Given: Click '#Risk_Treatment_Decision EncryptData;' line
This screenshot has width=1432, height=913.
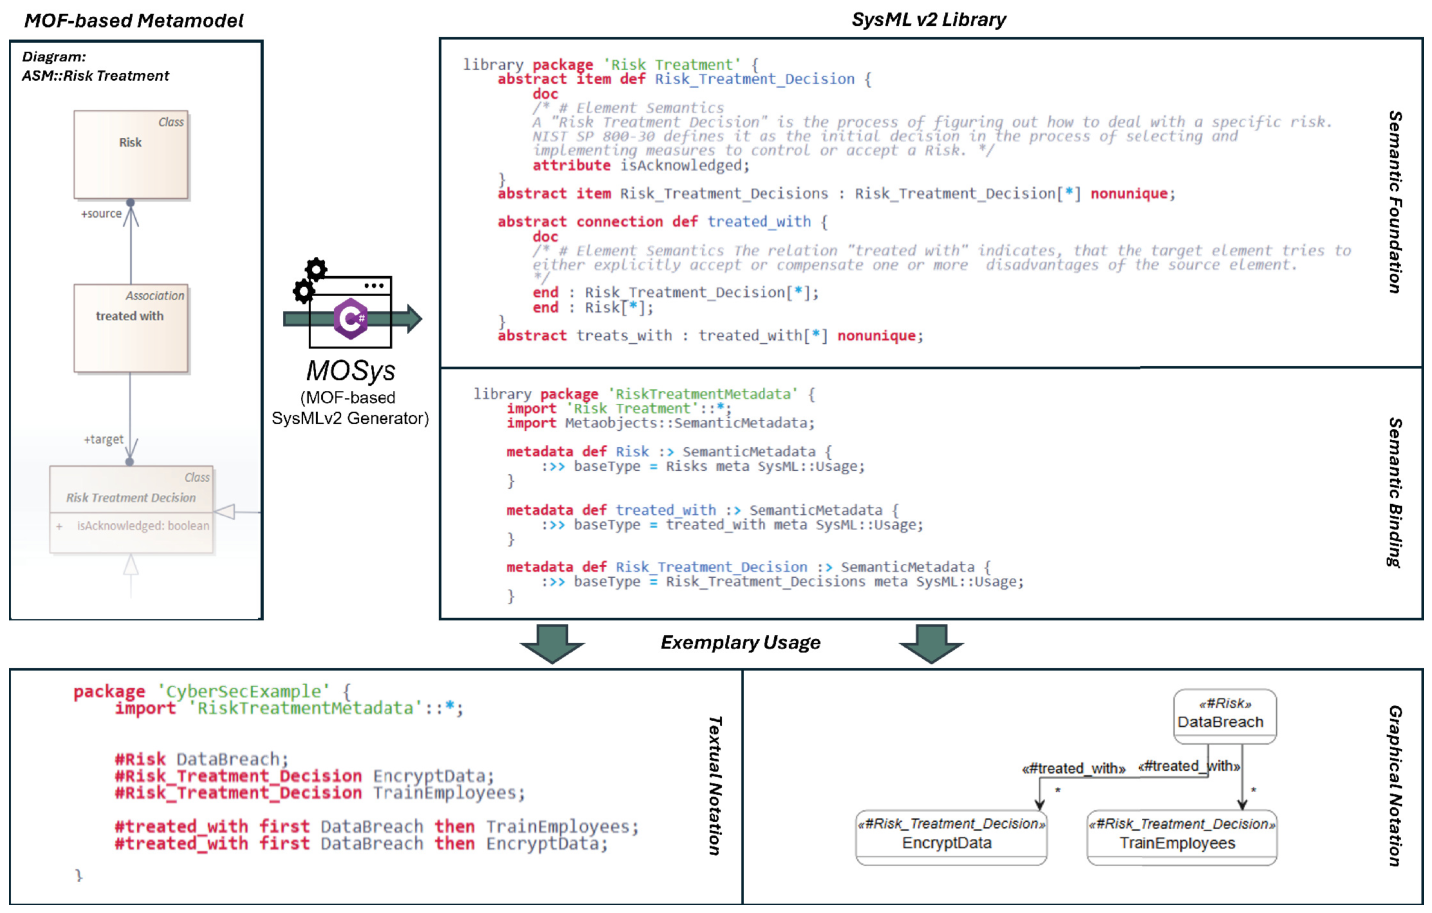Looking at the screenshot, I should [x=304, y=777].
